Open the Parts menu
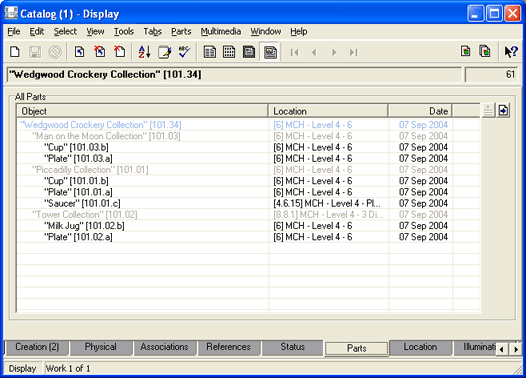The width and height of the screenshot is (526, 378). 181,32
